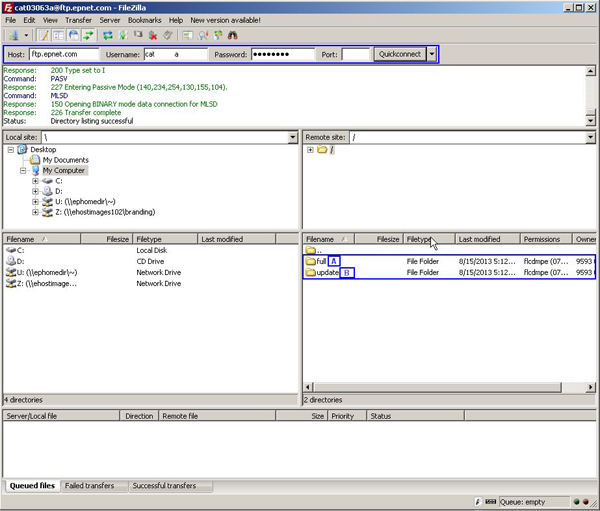The width and height of the screenshot is (600, 511).
Task: Sort remote list by Last modified column
Action: [488, 239]
